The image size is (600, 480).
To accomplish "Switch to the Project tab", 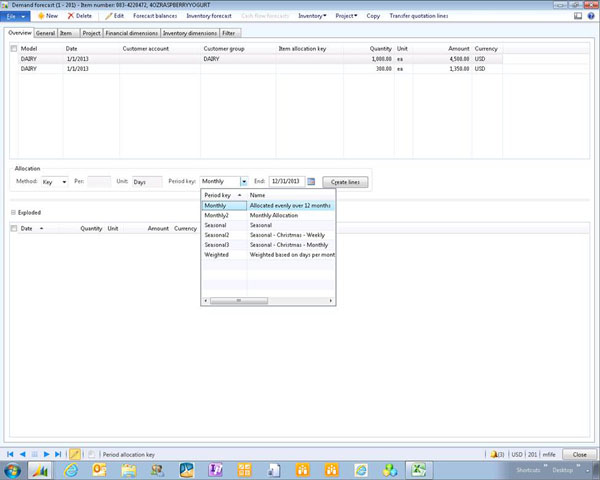I will point(91,33).
